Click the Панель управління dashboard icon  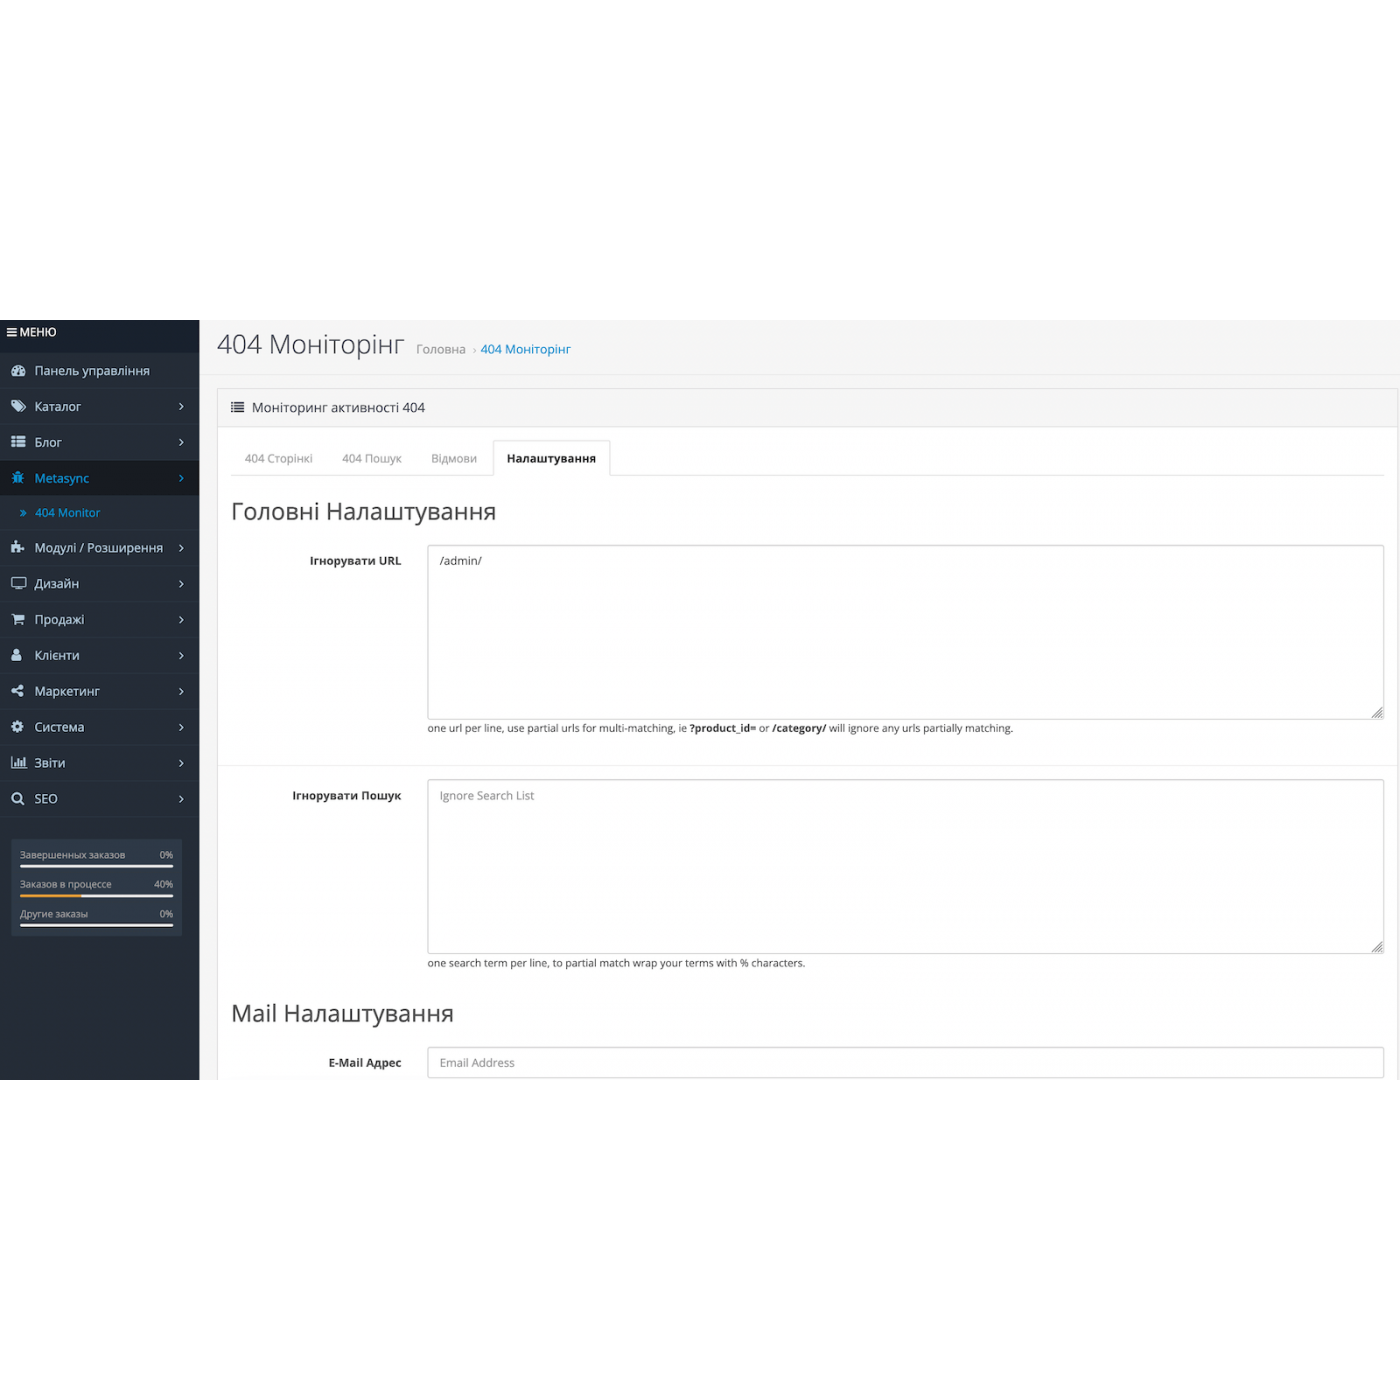(x=18, y=371)
